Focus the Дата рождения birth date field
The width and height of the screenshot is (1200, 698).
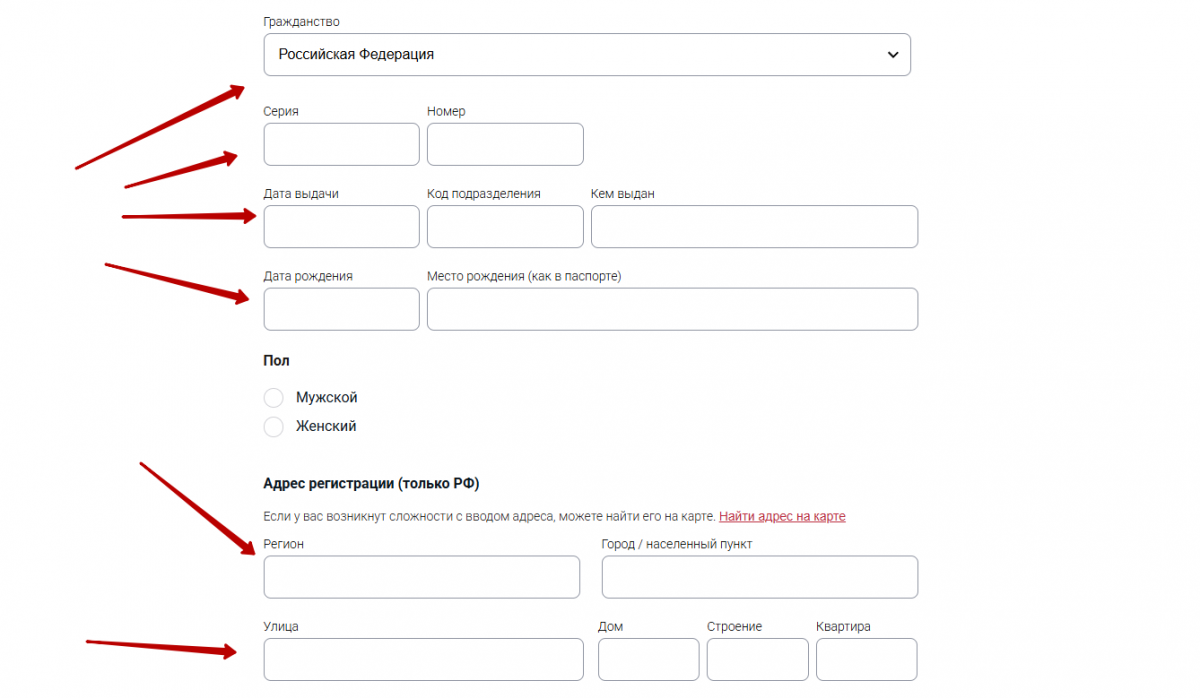[341, 309]
